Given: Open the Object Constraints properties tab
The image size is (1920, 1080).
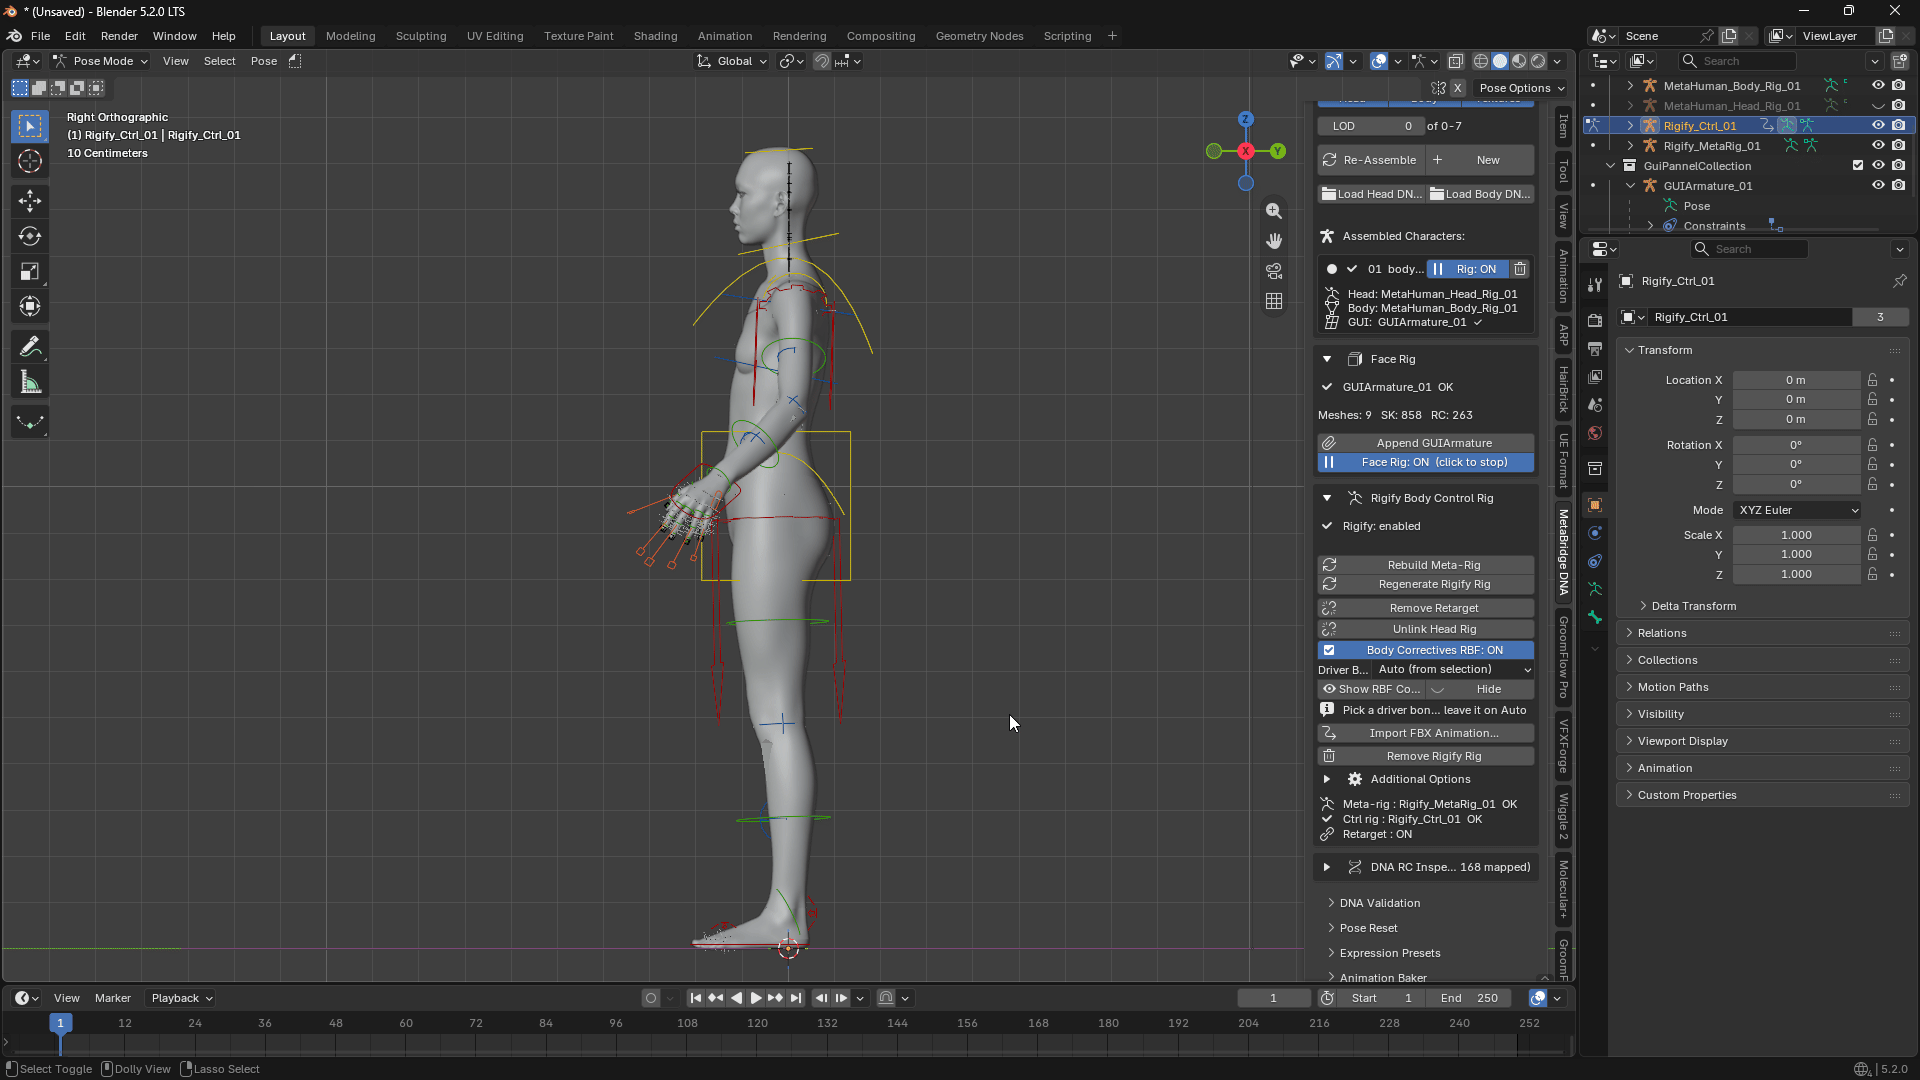Looking at the screenshot, I should [x=1595, y=561].
